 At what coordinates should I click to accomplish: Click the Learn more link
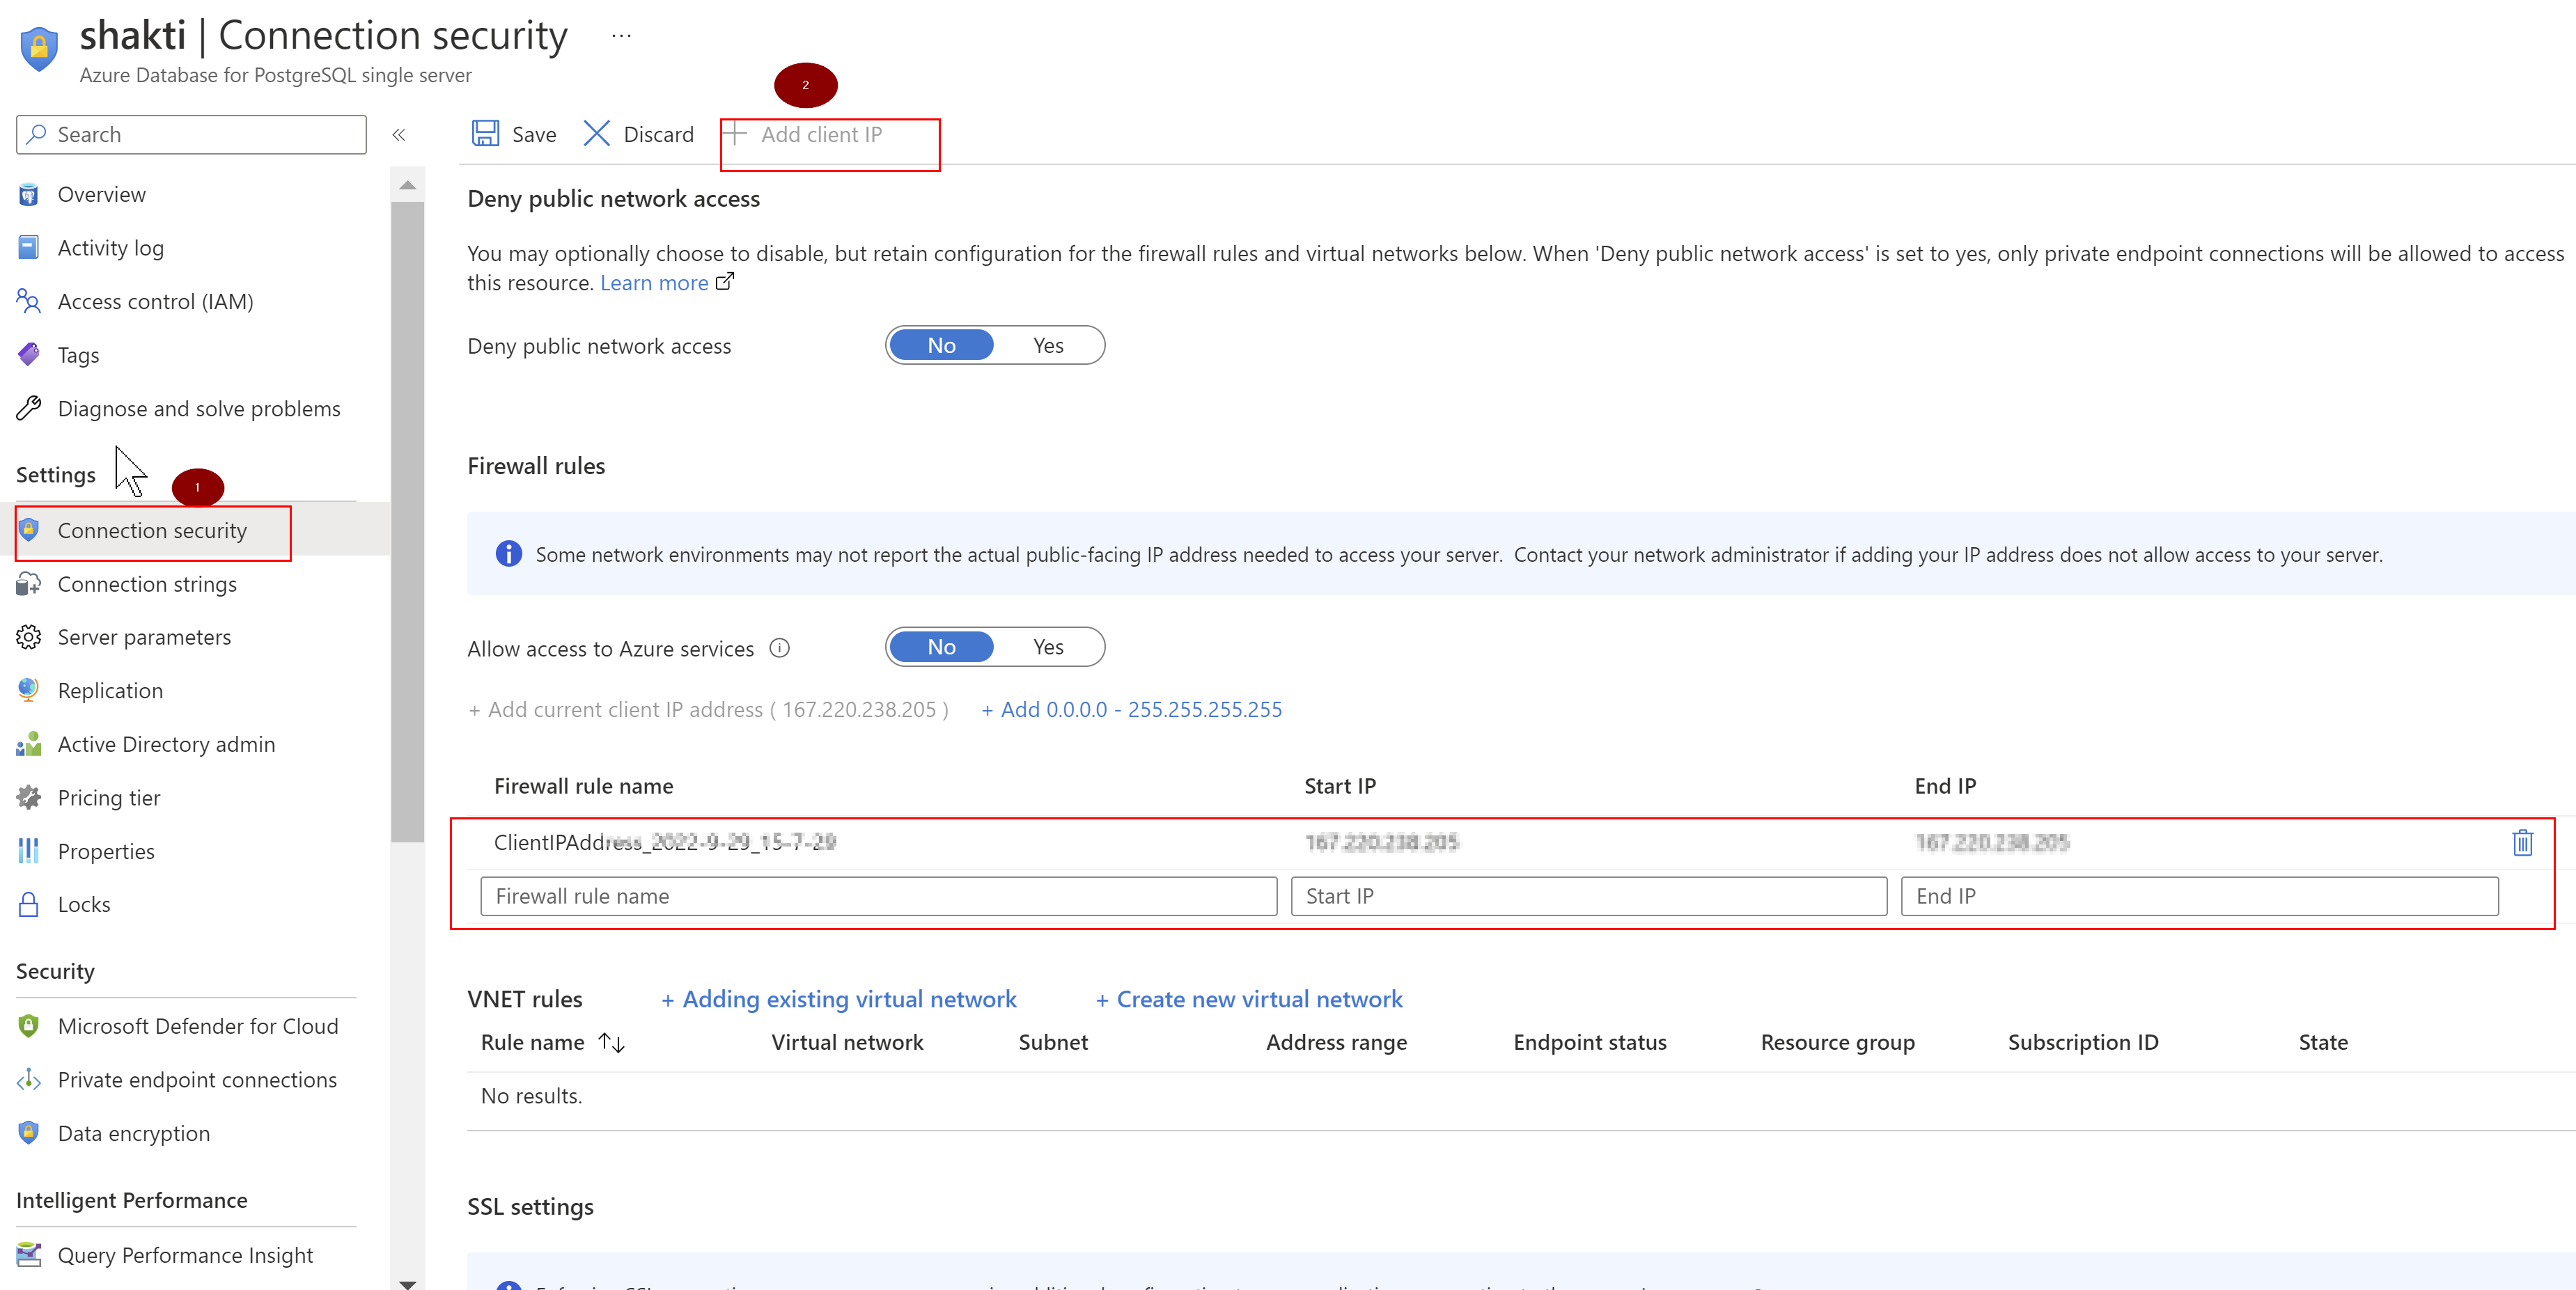(x=654, y=283)
